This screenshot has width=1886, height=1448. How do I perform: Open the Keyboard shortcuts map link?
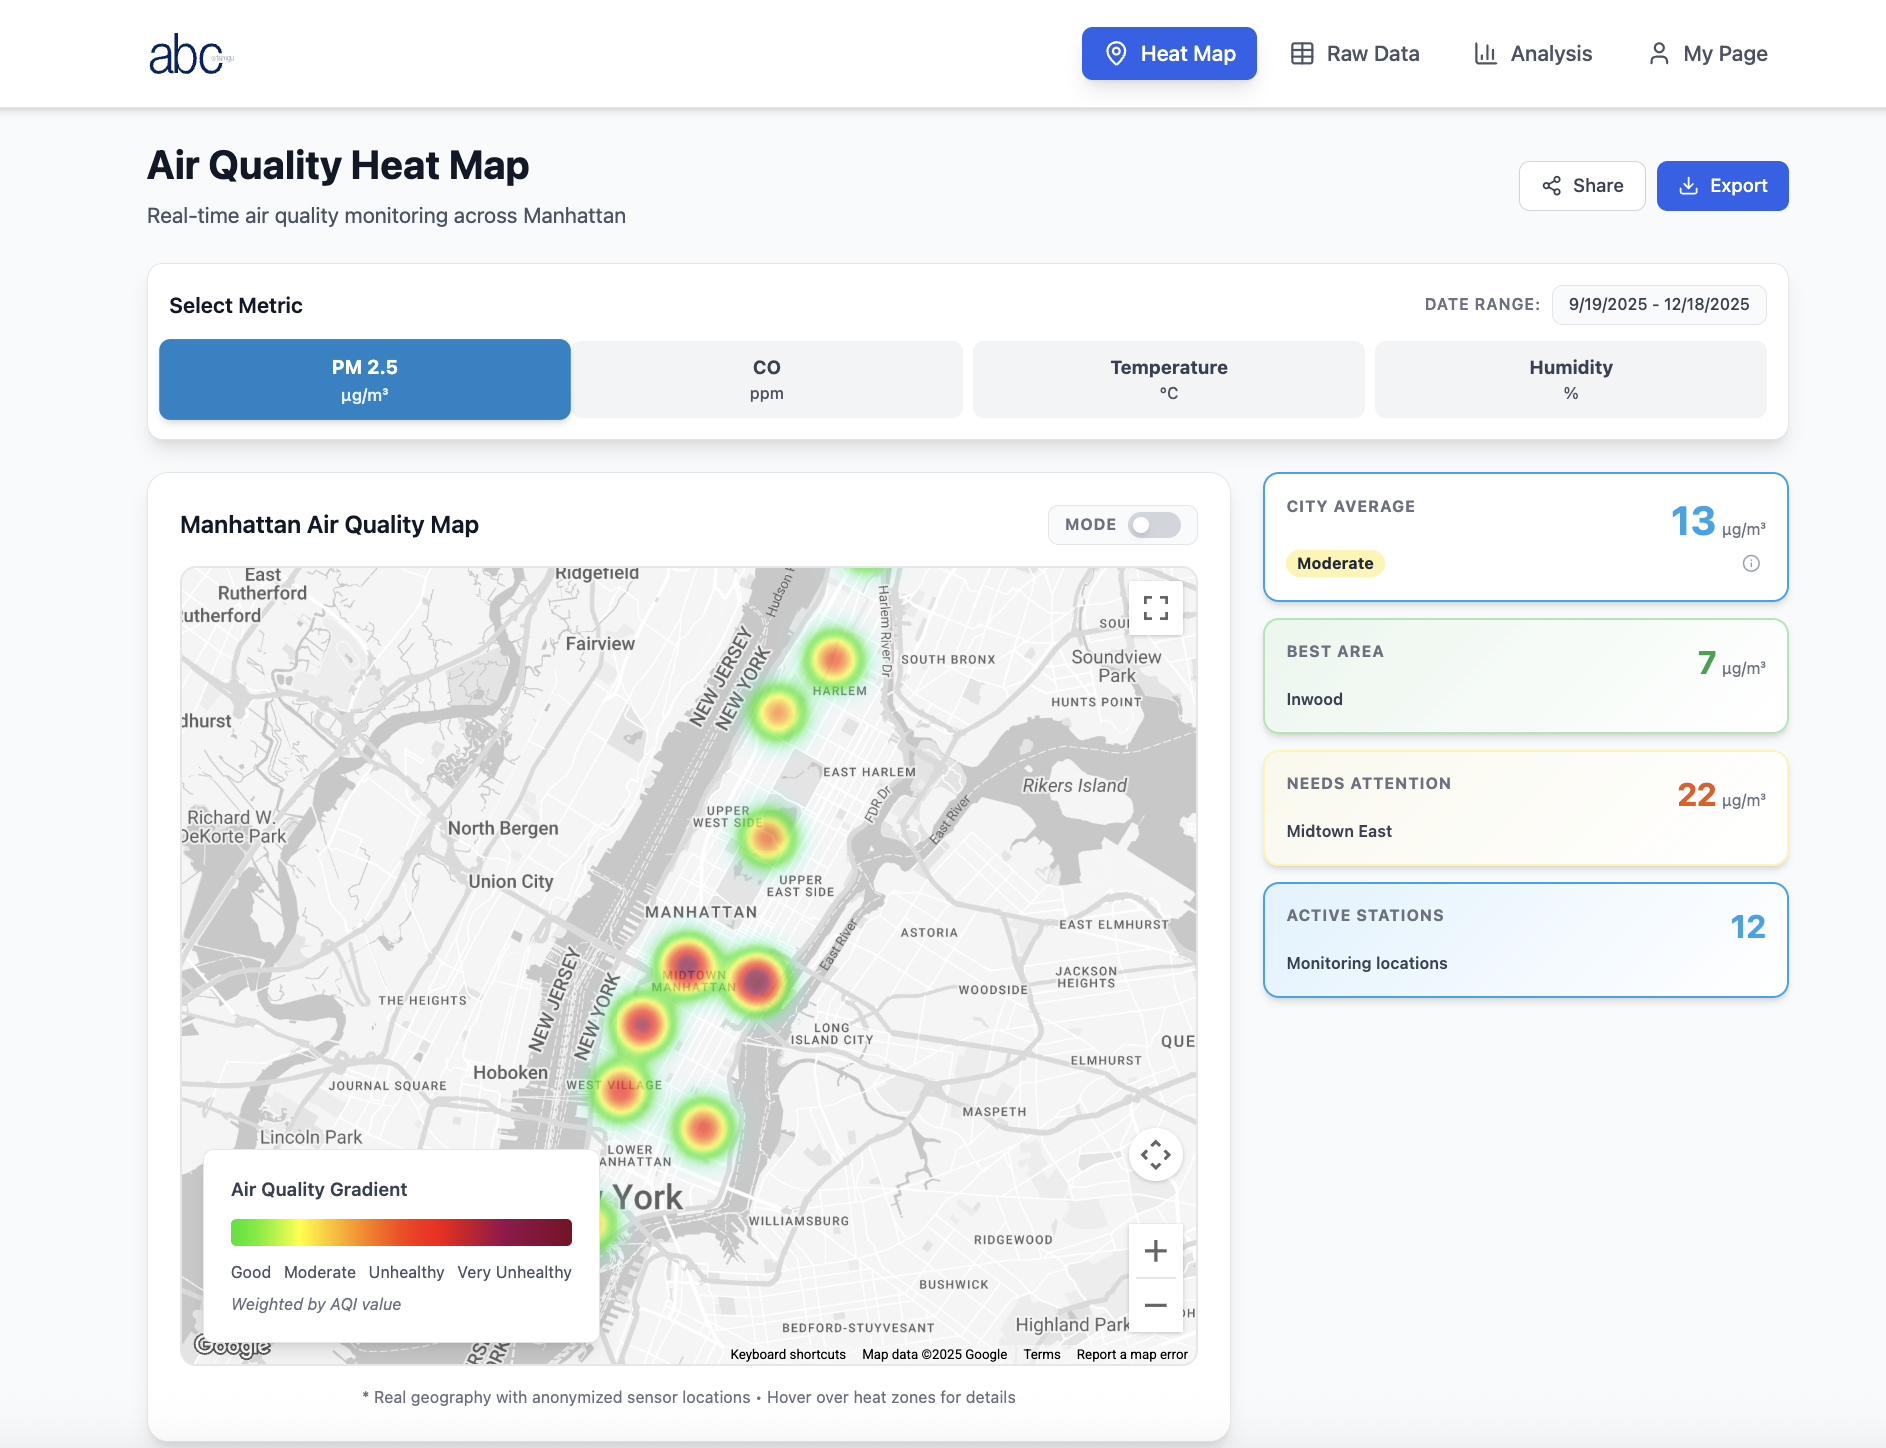788,1355
